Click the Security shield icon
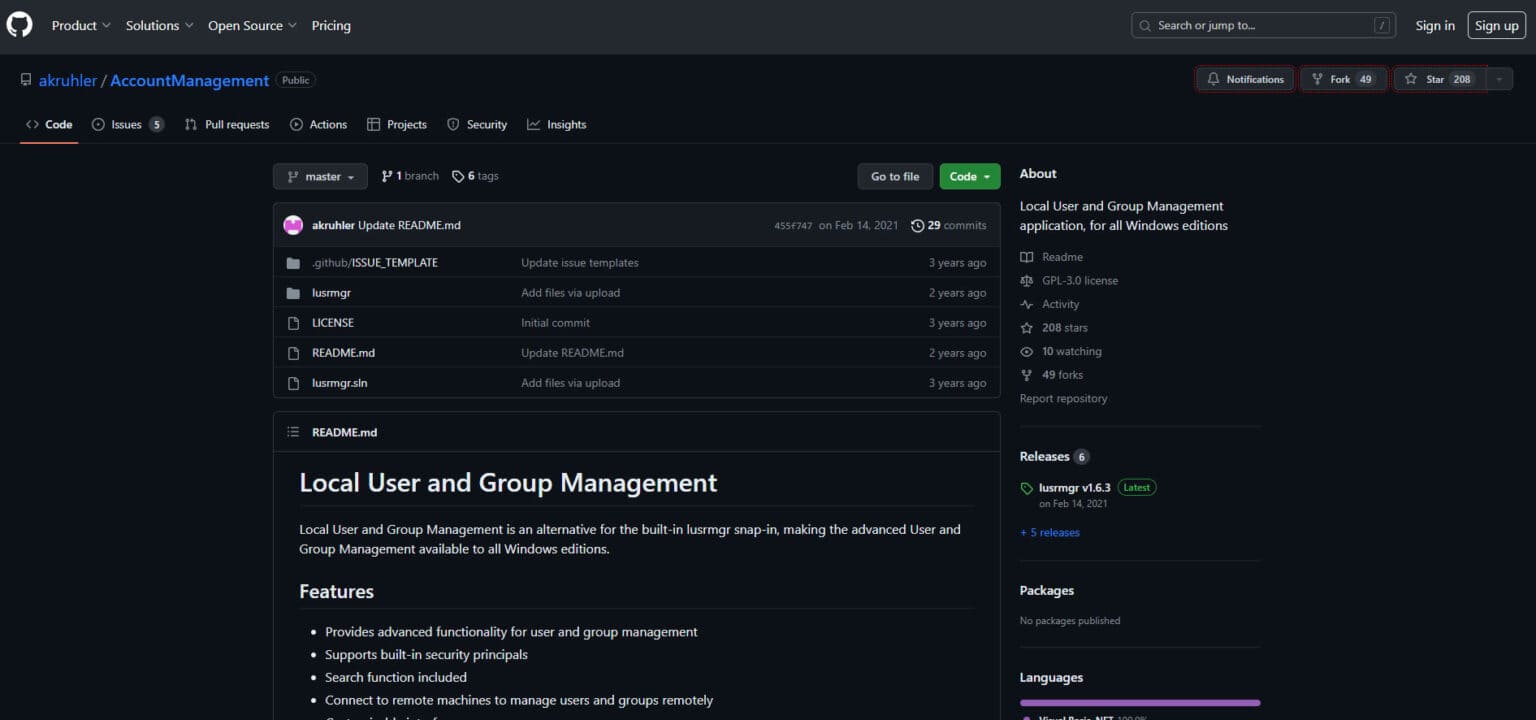The width and height of the screenshot is (1536, 720). tap(454, 124)
